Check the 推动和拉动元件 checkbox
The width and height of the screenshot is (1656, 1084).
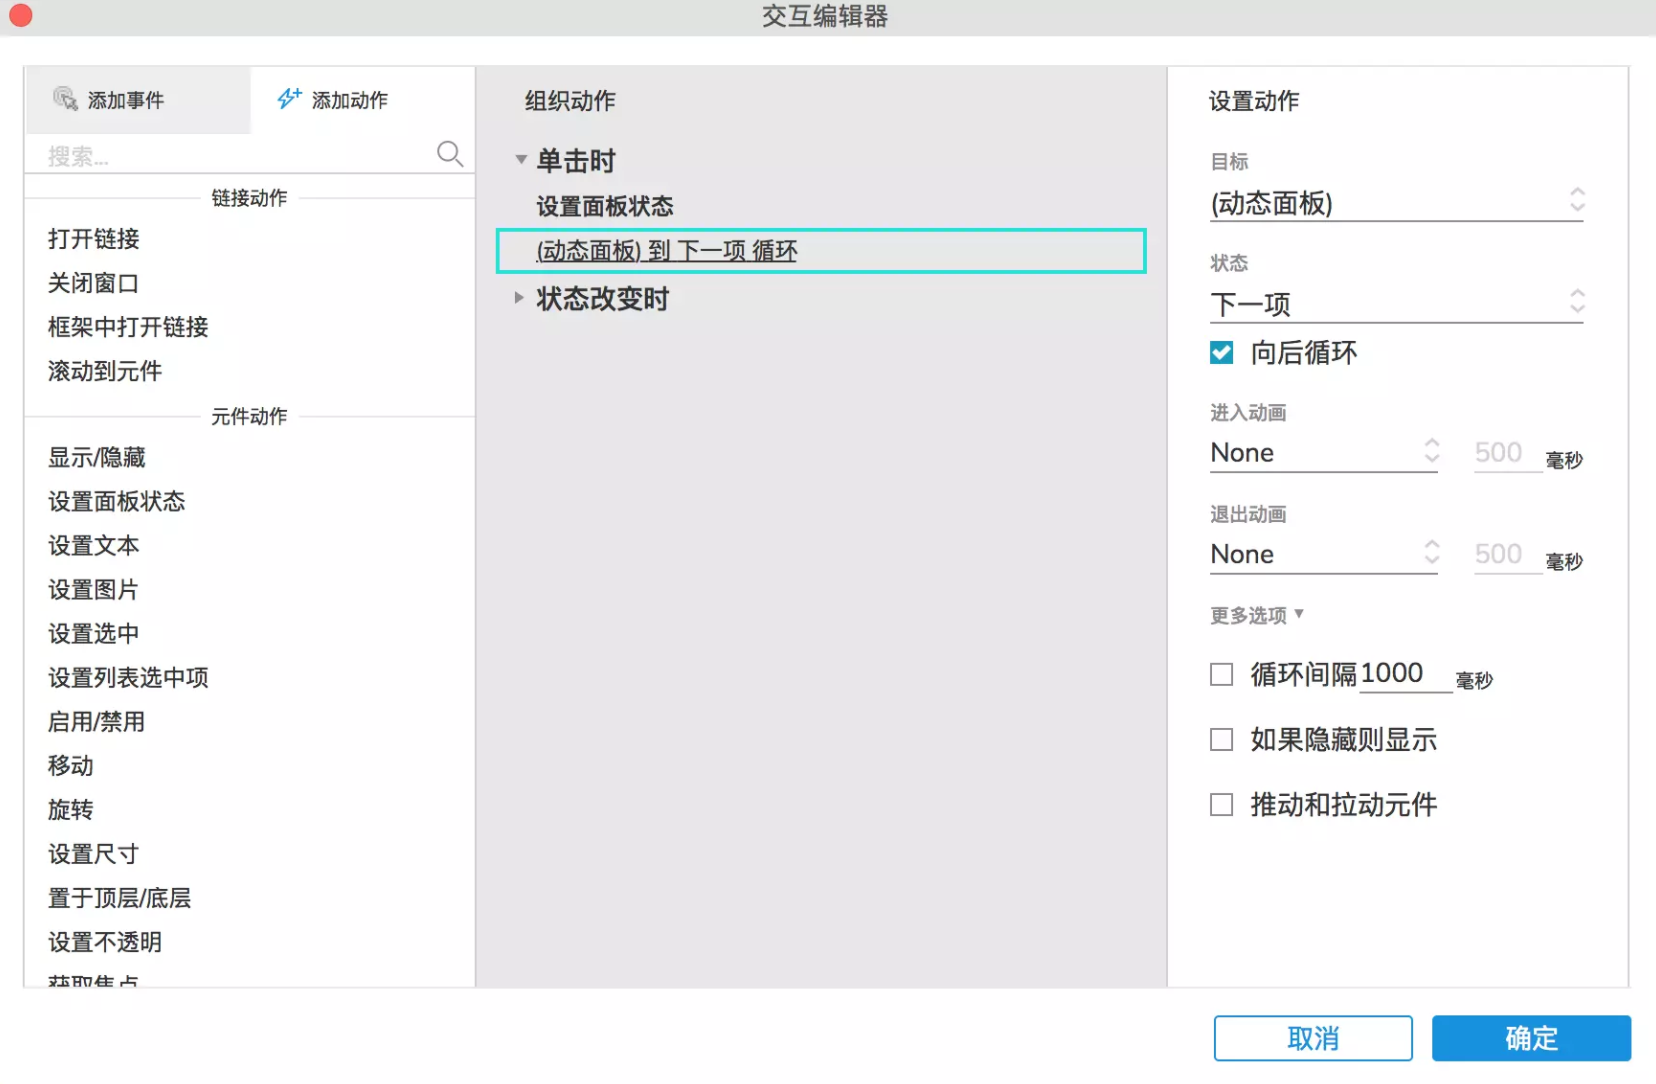(x=1222, y=805)
